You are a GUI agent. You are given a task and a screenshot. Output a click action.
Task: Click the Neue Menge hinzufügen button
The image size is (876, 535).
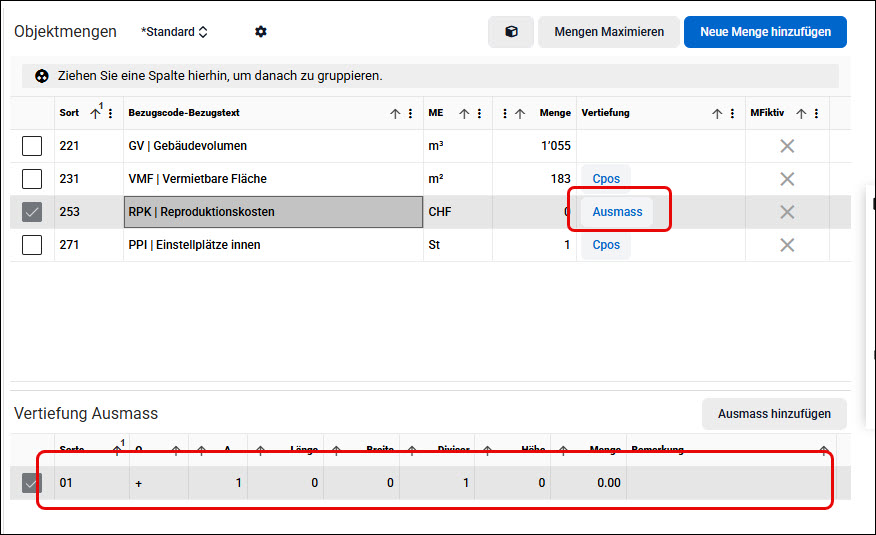765,32
